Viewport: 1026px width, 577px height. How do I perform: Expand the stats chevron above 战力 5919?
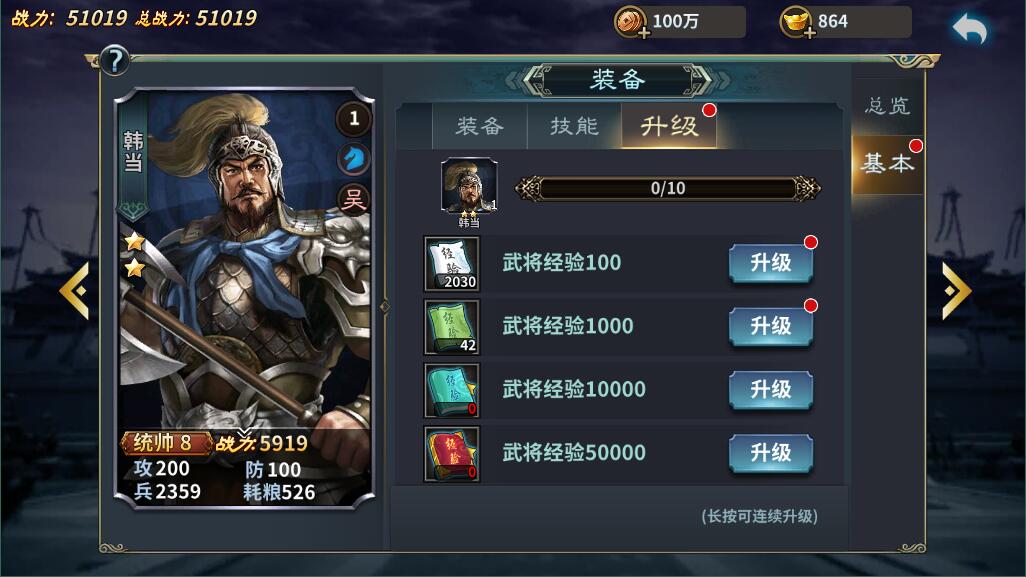click(243, 432)
